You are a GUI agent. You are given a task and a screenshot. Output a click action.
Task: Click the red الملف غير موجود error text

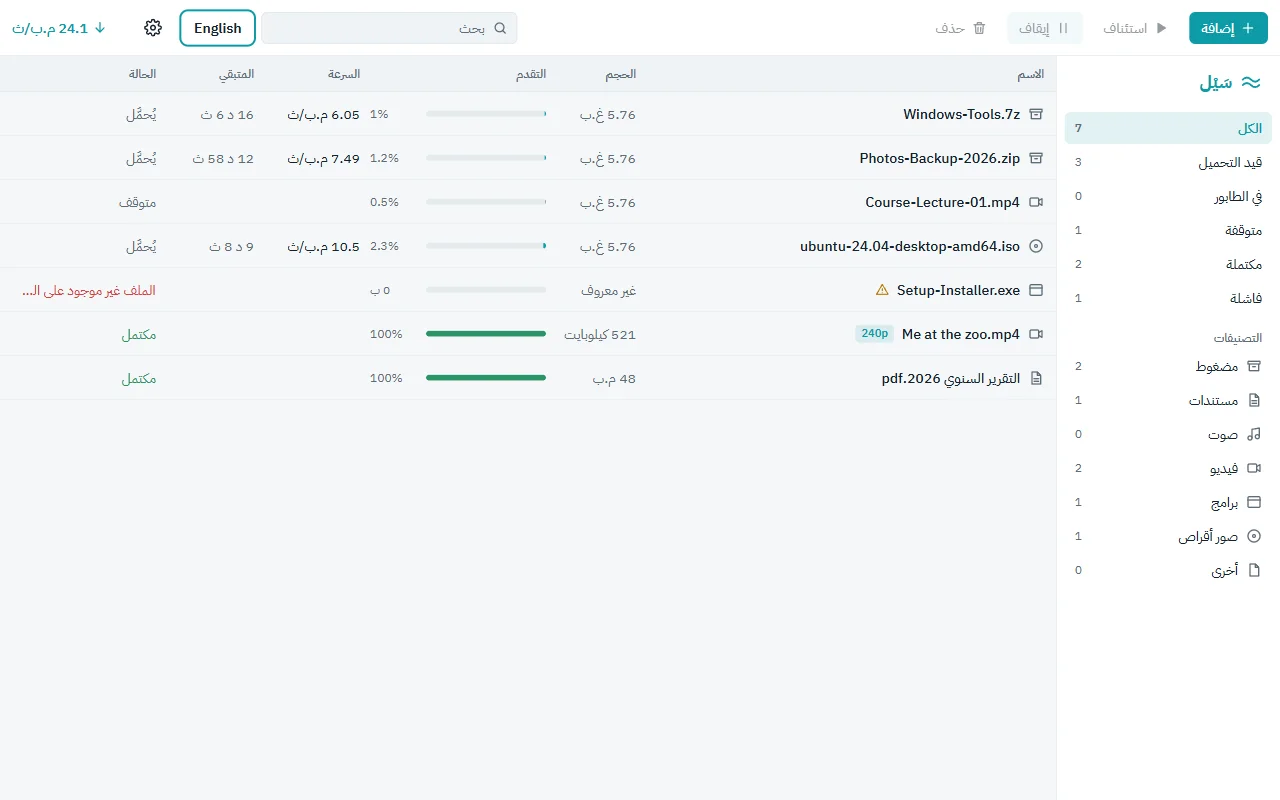(89, 290)
